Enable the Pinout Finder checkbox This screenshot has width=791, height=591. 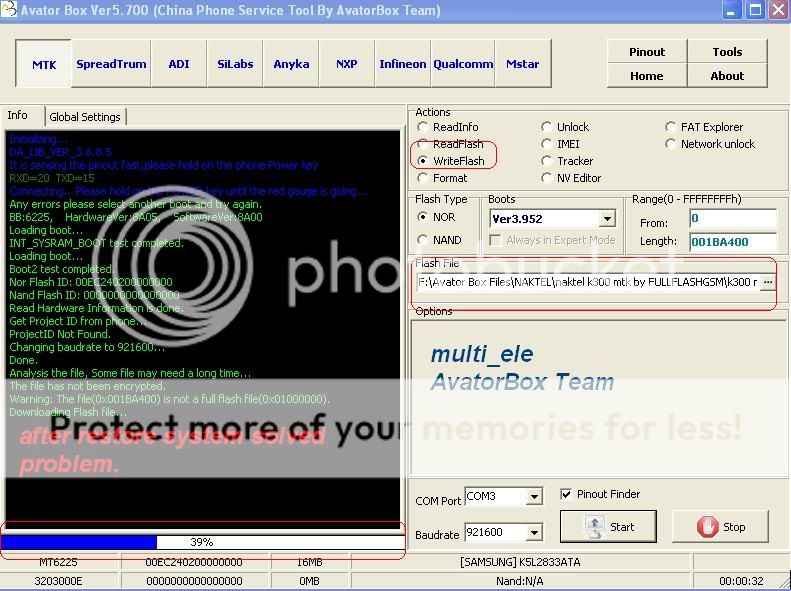[x=567, y=494]
